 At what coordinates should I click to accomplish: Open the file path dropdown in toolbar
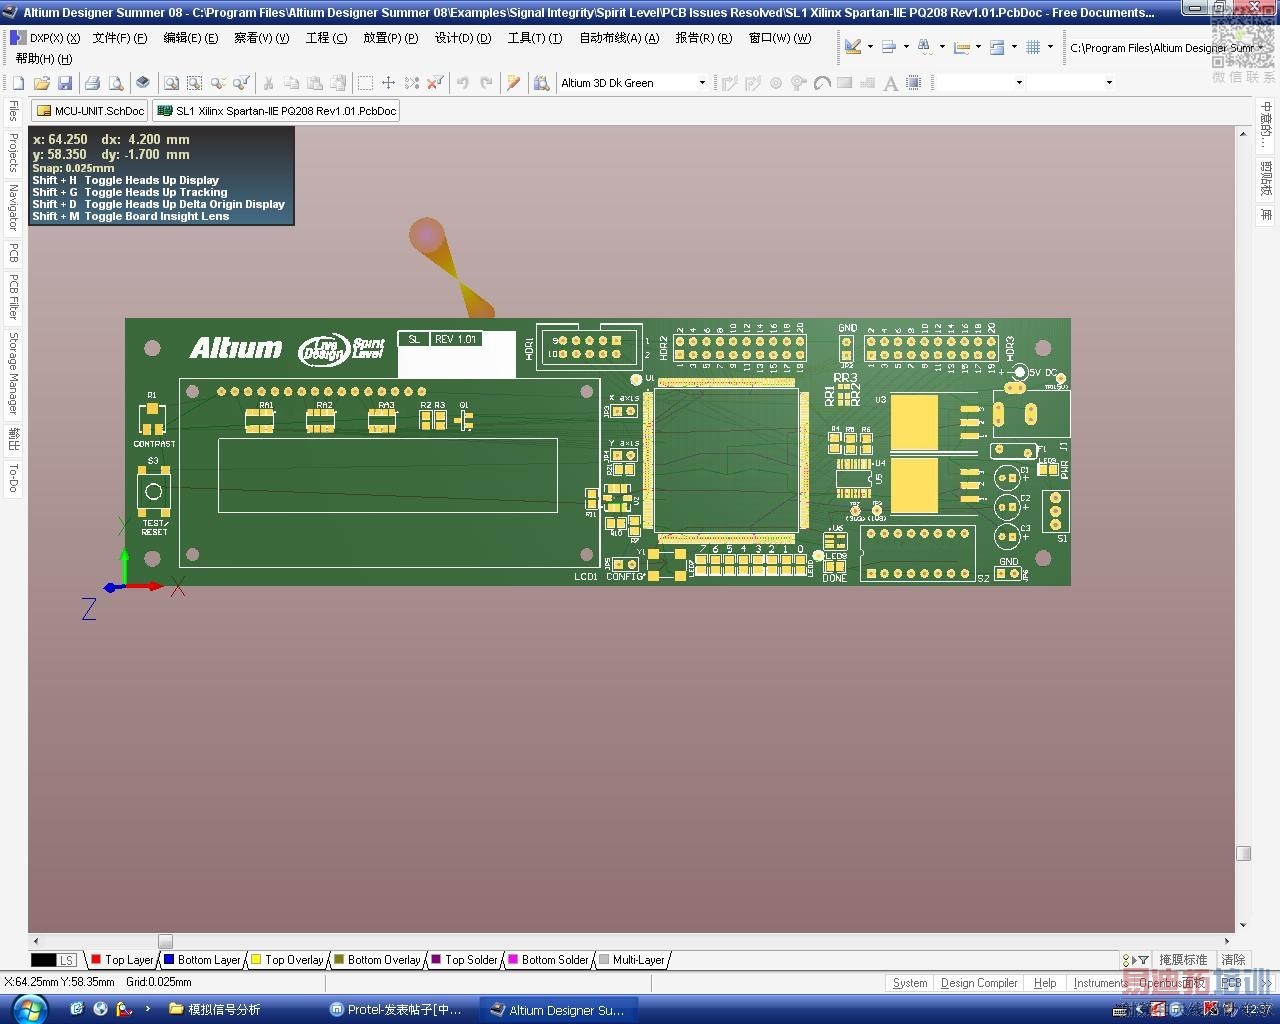[1259, 47]
